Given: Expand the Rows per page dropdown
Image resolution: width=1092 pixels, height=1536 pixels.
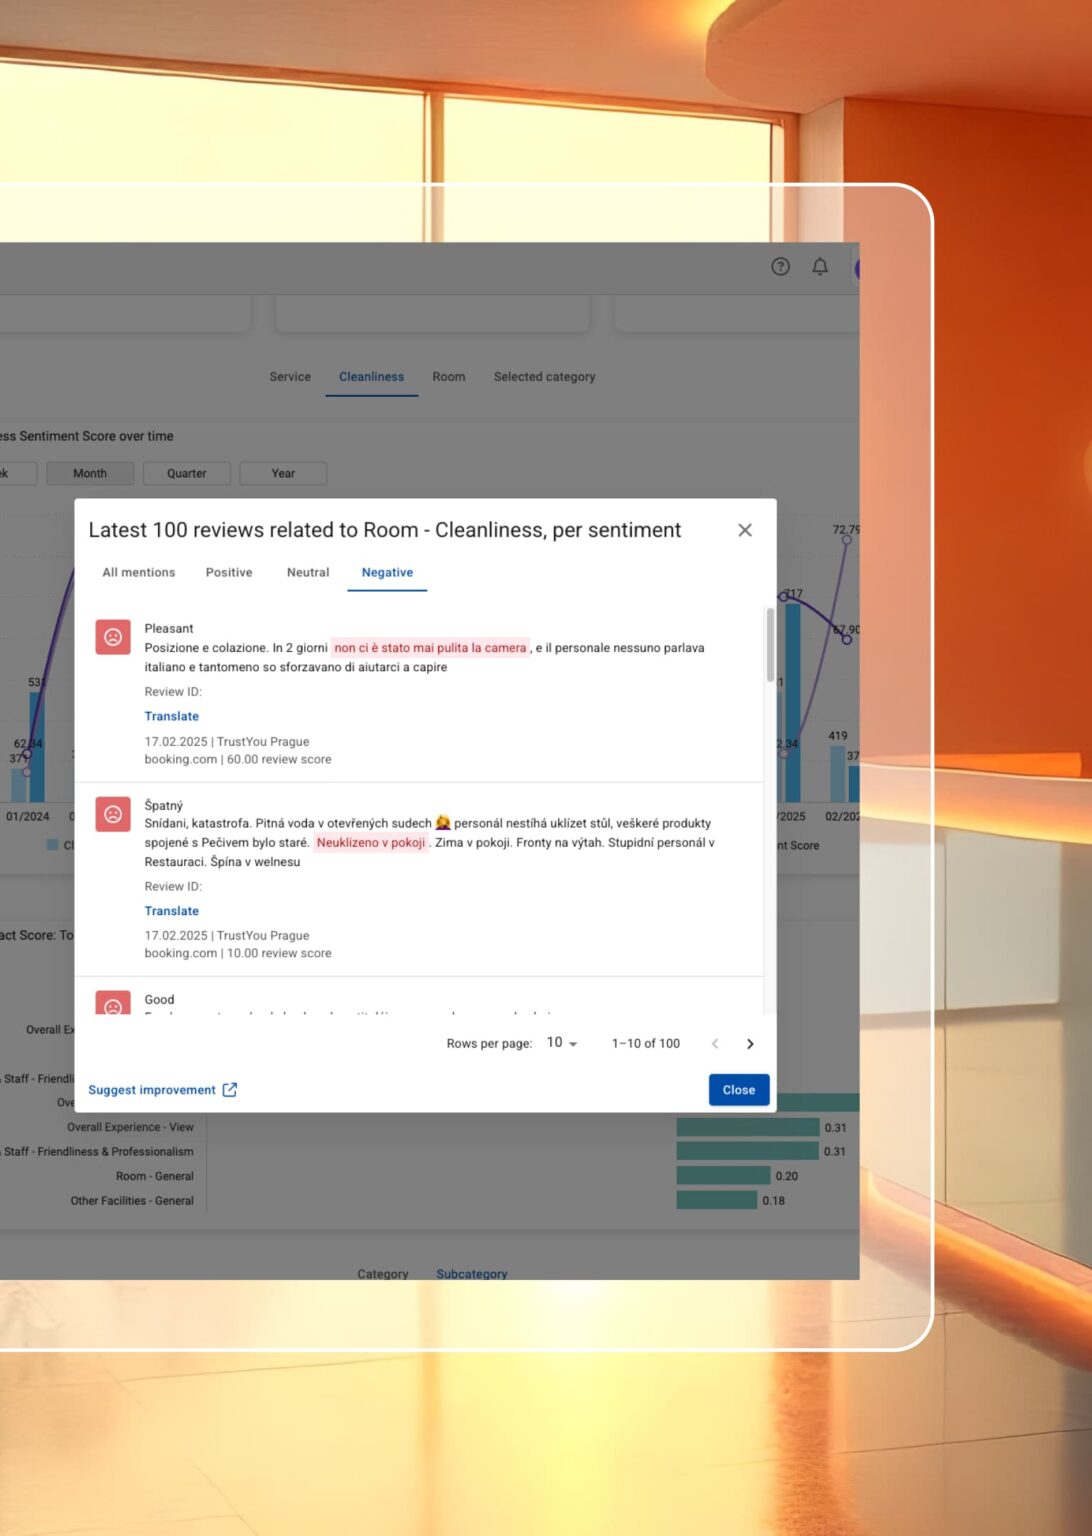Looking at the screenshot, I should pos(562,1043).
